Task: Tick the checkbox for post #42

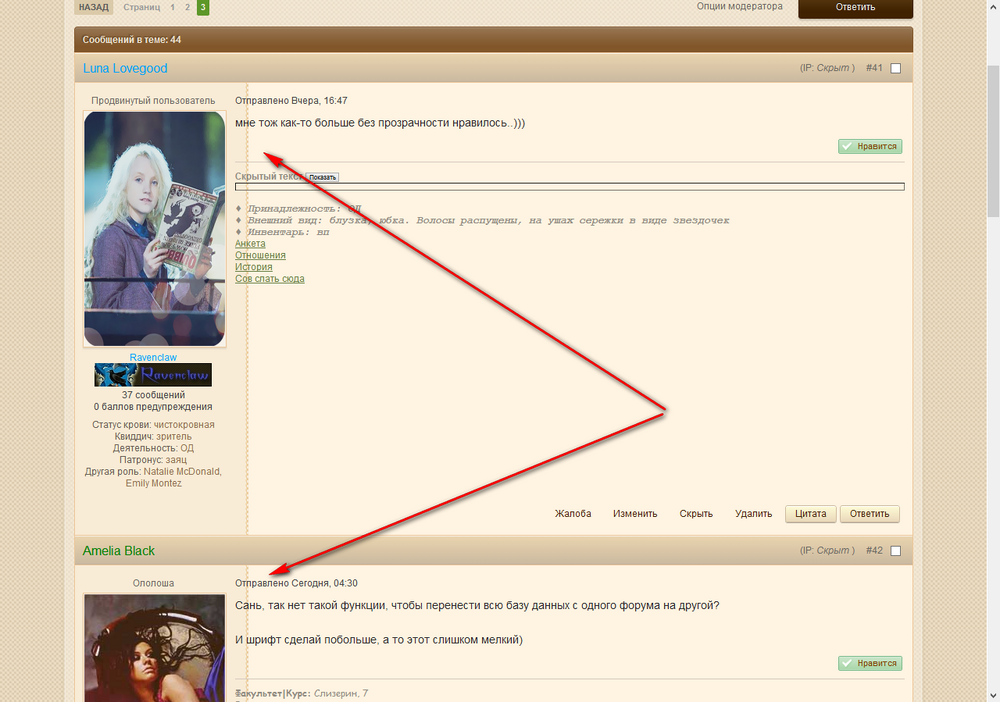Action: (896, 551)
